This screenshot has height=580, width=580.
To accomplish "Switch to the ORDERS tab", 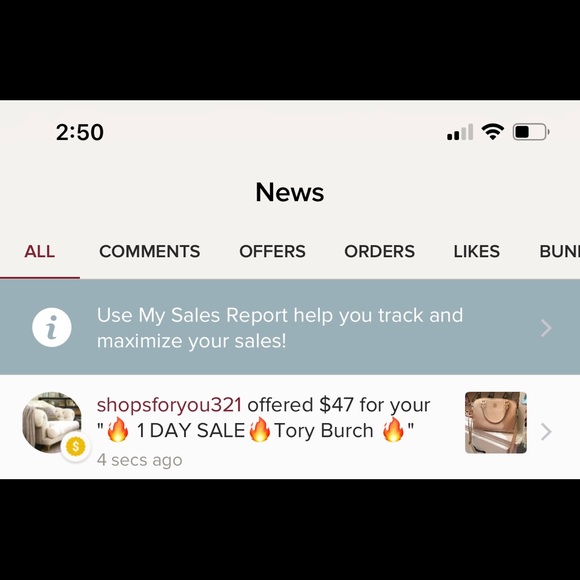I will pyautogui.click(x=380, y=252).
